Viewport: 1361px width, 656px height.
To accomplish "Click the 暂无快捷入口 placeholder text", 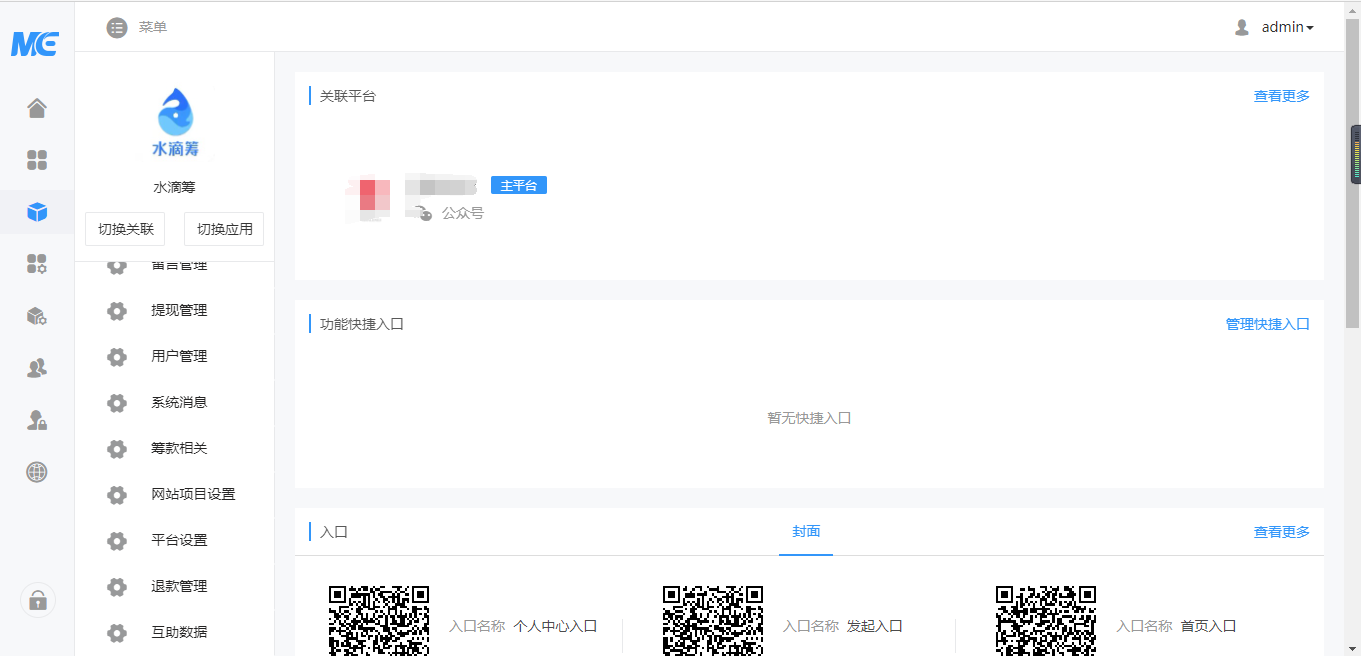I will coord(809,418).
